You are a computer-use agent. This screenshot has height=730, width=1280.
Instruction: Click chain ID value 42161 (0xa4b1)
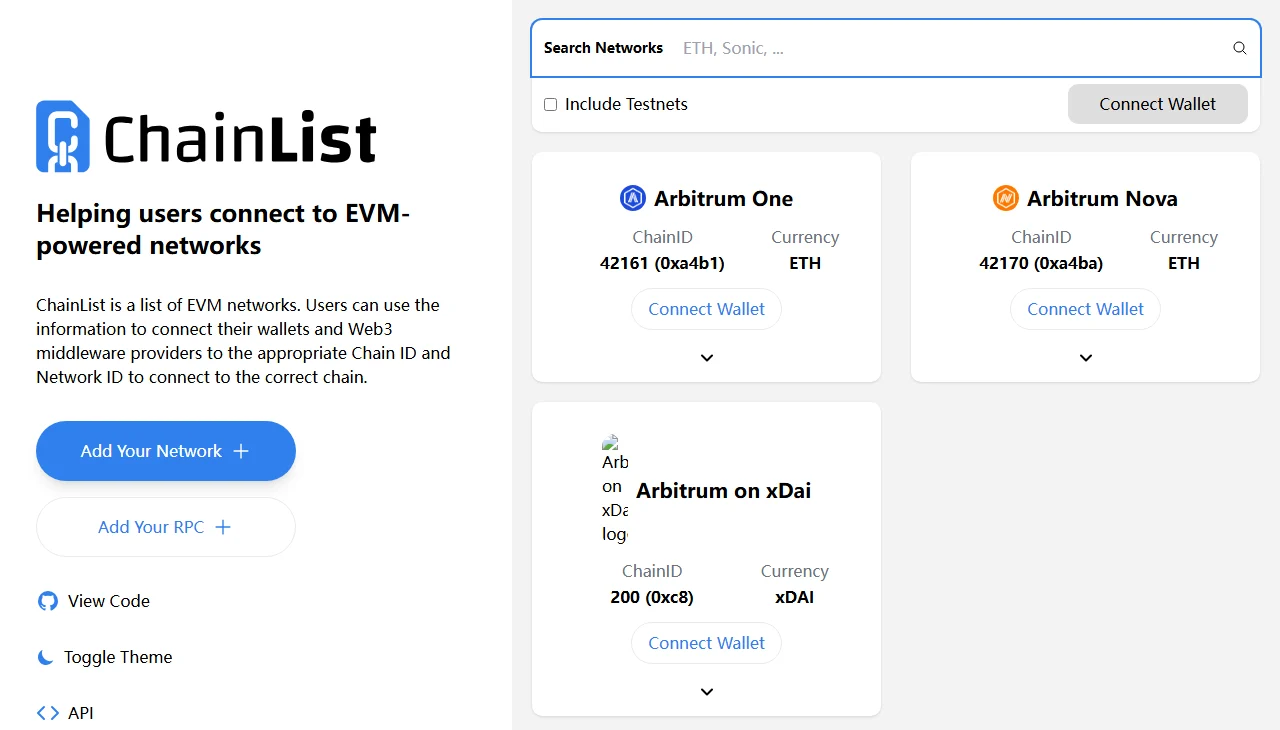[x=662, y=263]
